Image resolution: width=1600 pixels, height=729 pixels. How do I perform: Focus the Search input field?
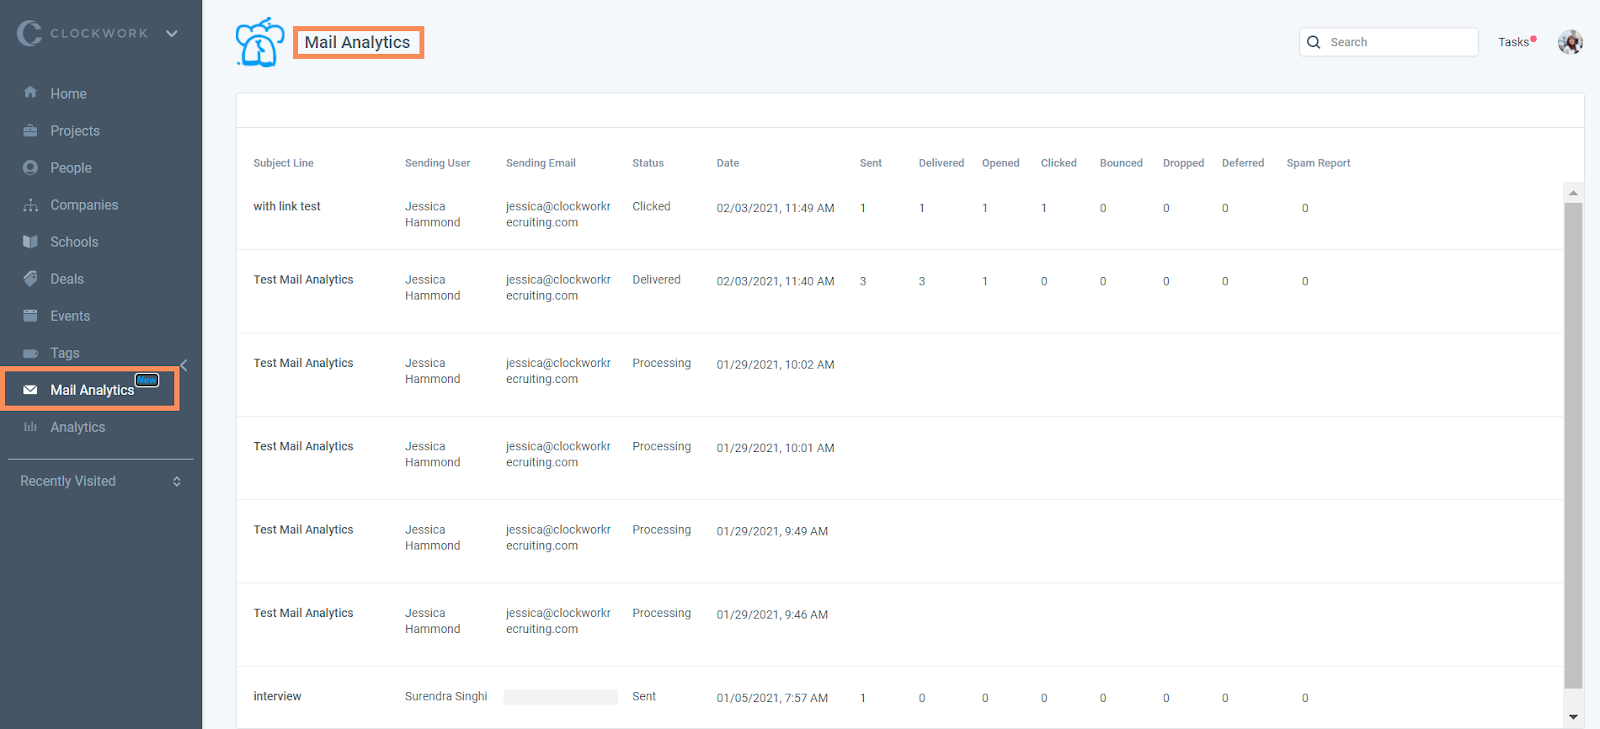[1388, 42]
